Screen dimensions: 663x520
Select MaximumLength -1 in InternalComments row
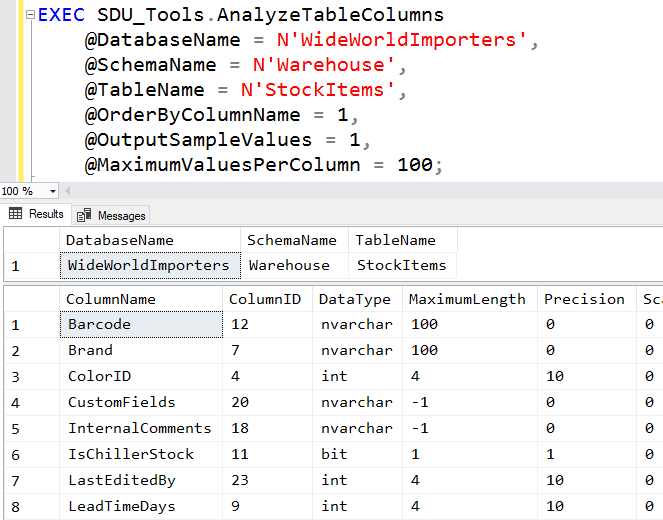point(470,428)
